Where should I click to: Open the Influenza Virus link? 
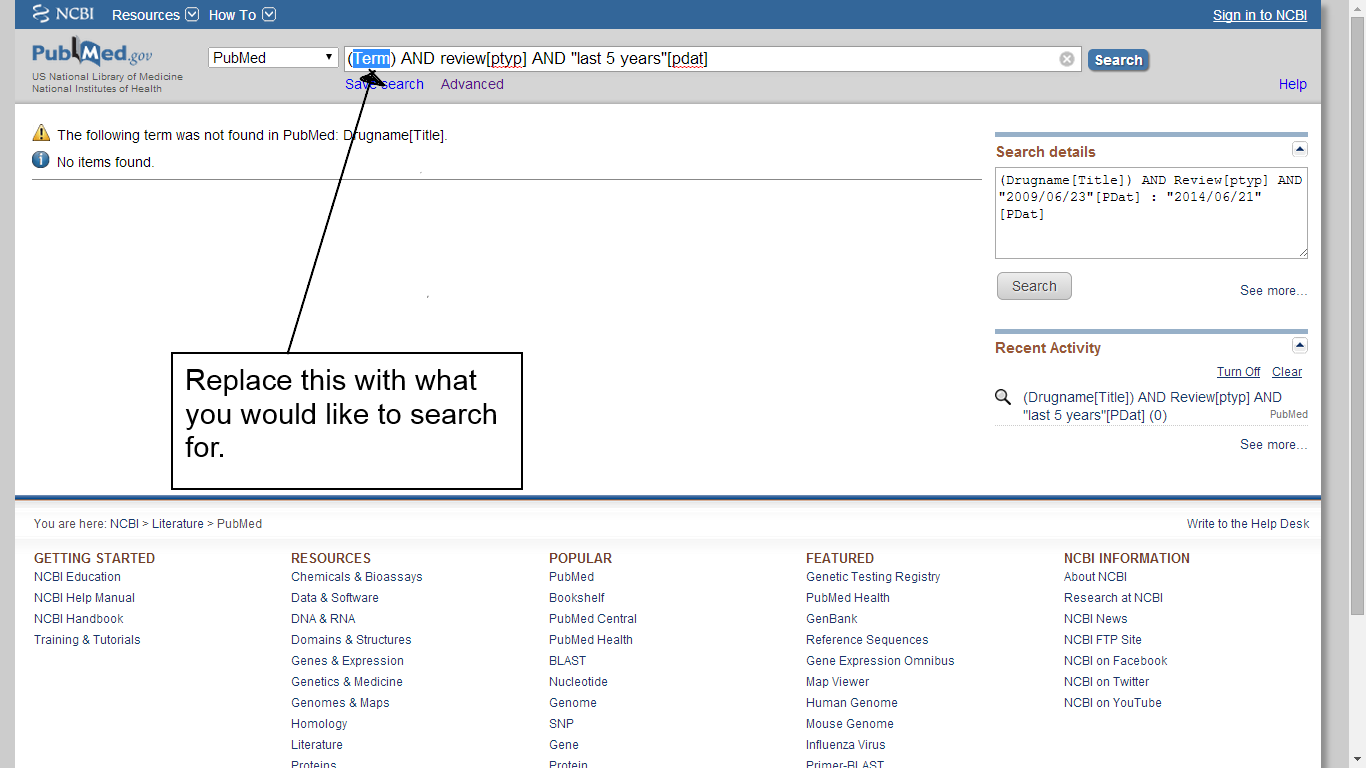pos(846,745)
